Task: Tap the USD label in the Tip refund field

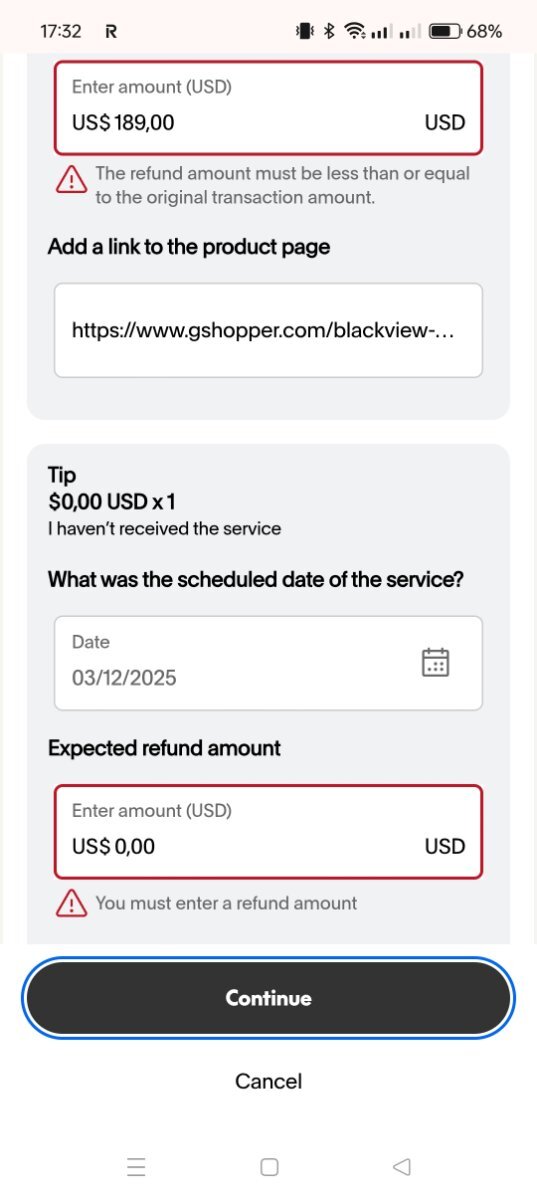Action: [x=445, y=847]
